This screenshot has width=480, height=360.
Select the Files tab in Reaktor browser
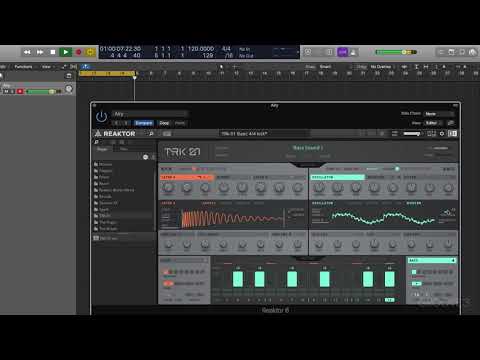tap(124, 149)
